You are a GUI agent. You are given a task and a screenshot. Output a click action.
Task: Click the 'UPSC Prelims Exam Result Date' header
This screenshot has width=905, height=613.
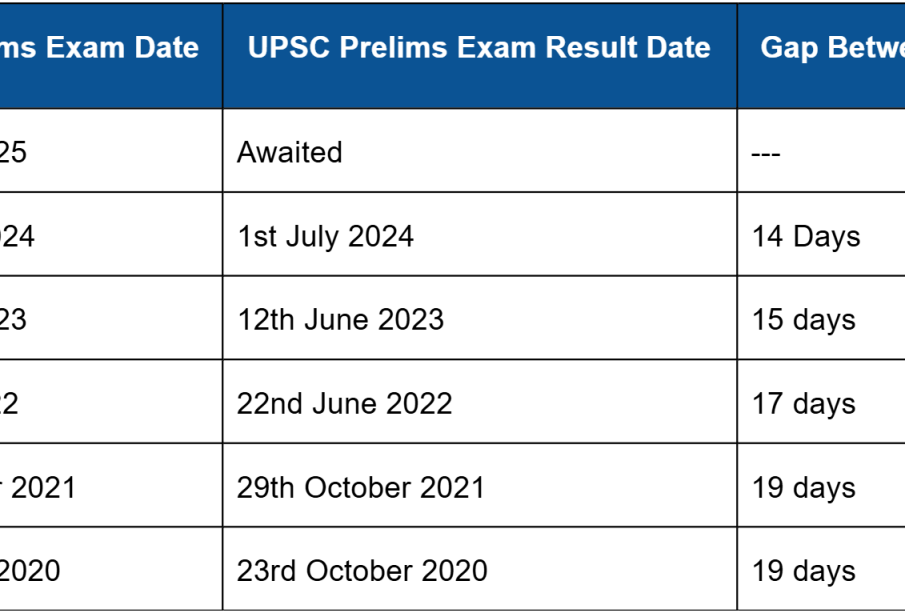tap(480, 56)
